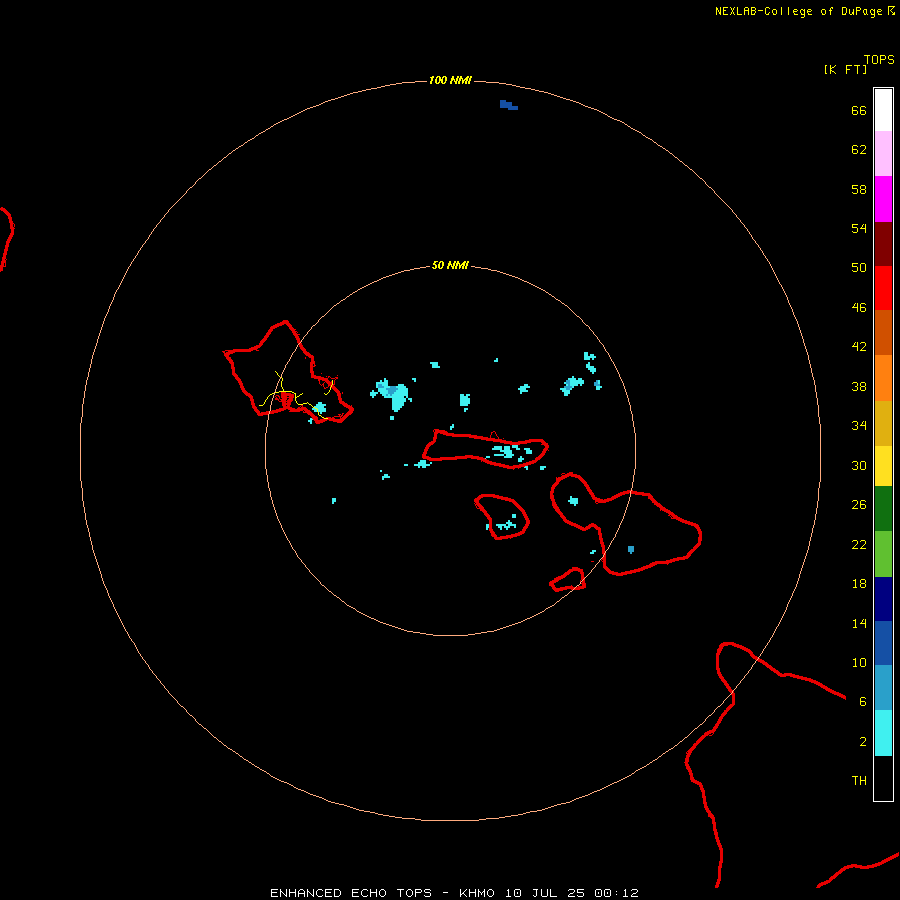
Task: Click the cyan echo cluster over Molokai
Action: [509, 452]
